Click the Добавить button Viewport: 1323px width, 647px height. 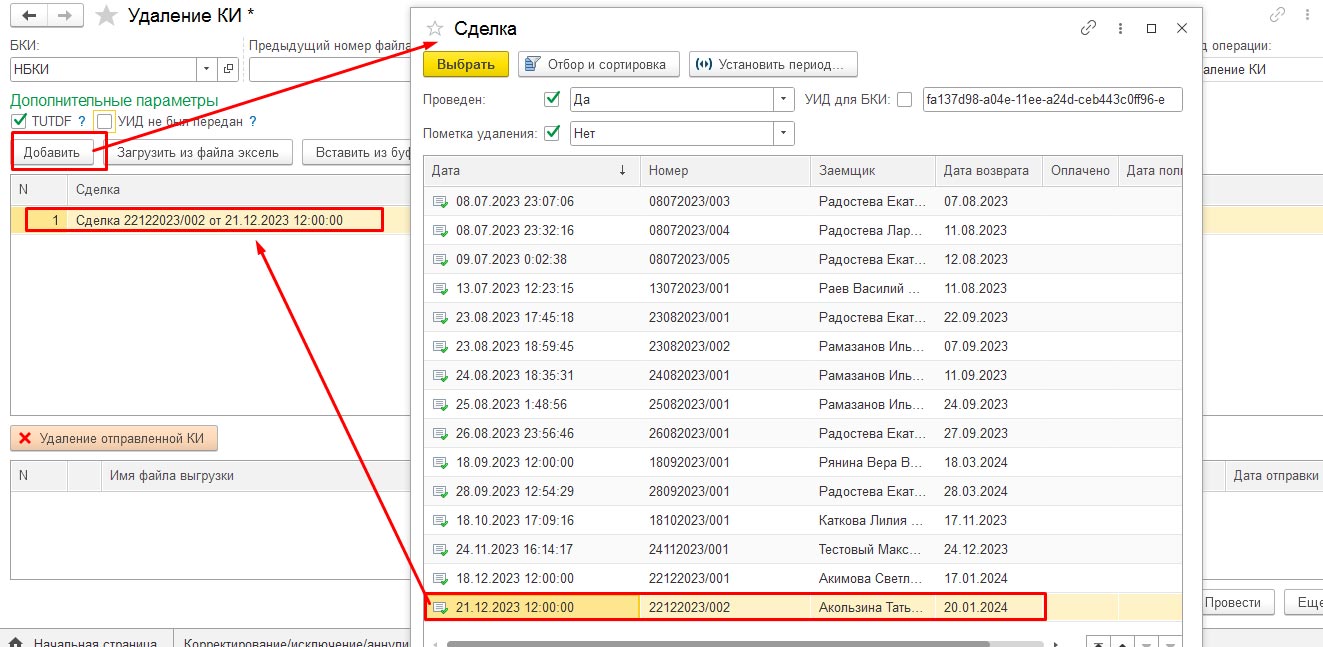coord(52,152)
